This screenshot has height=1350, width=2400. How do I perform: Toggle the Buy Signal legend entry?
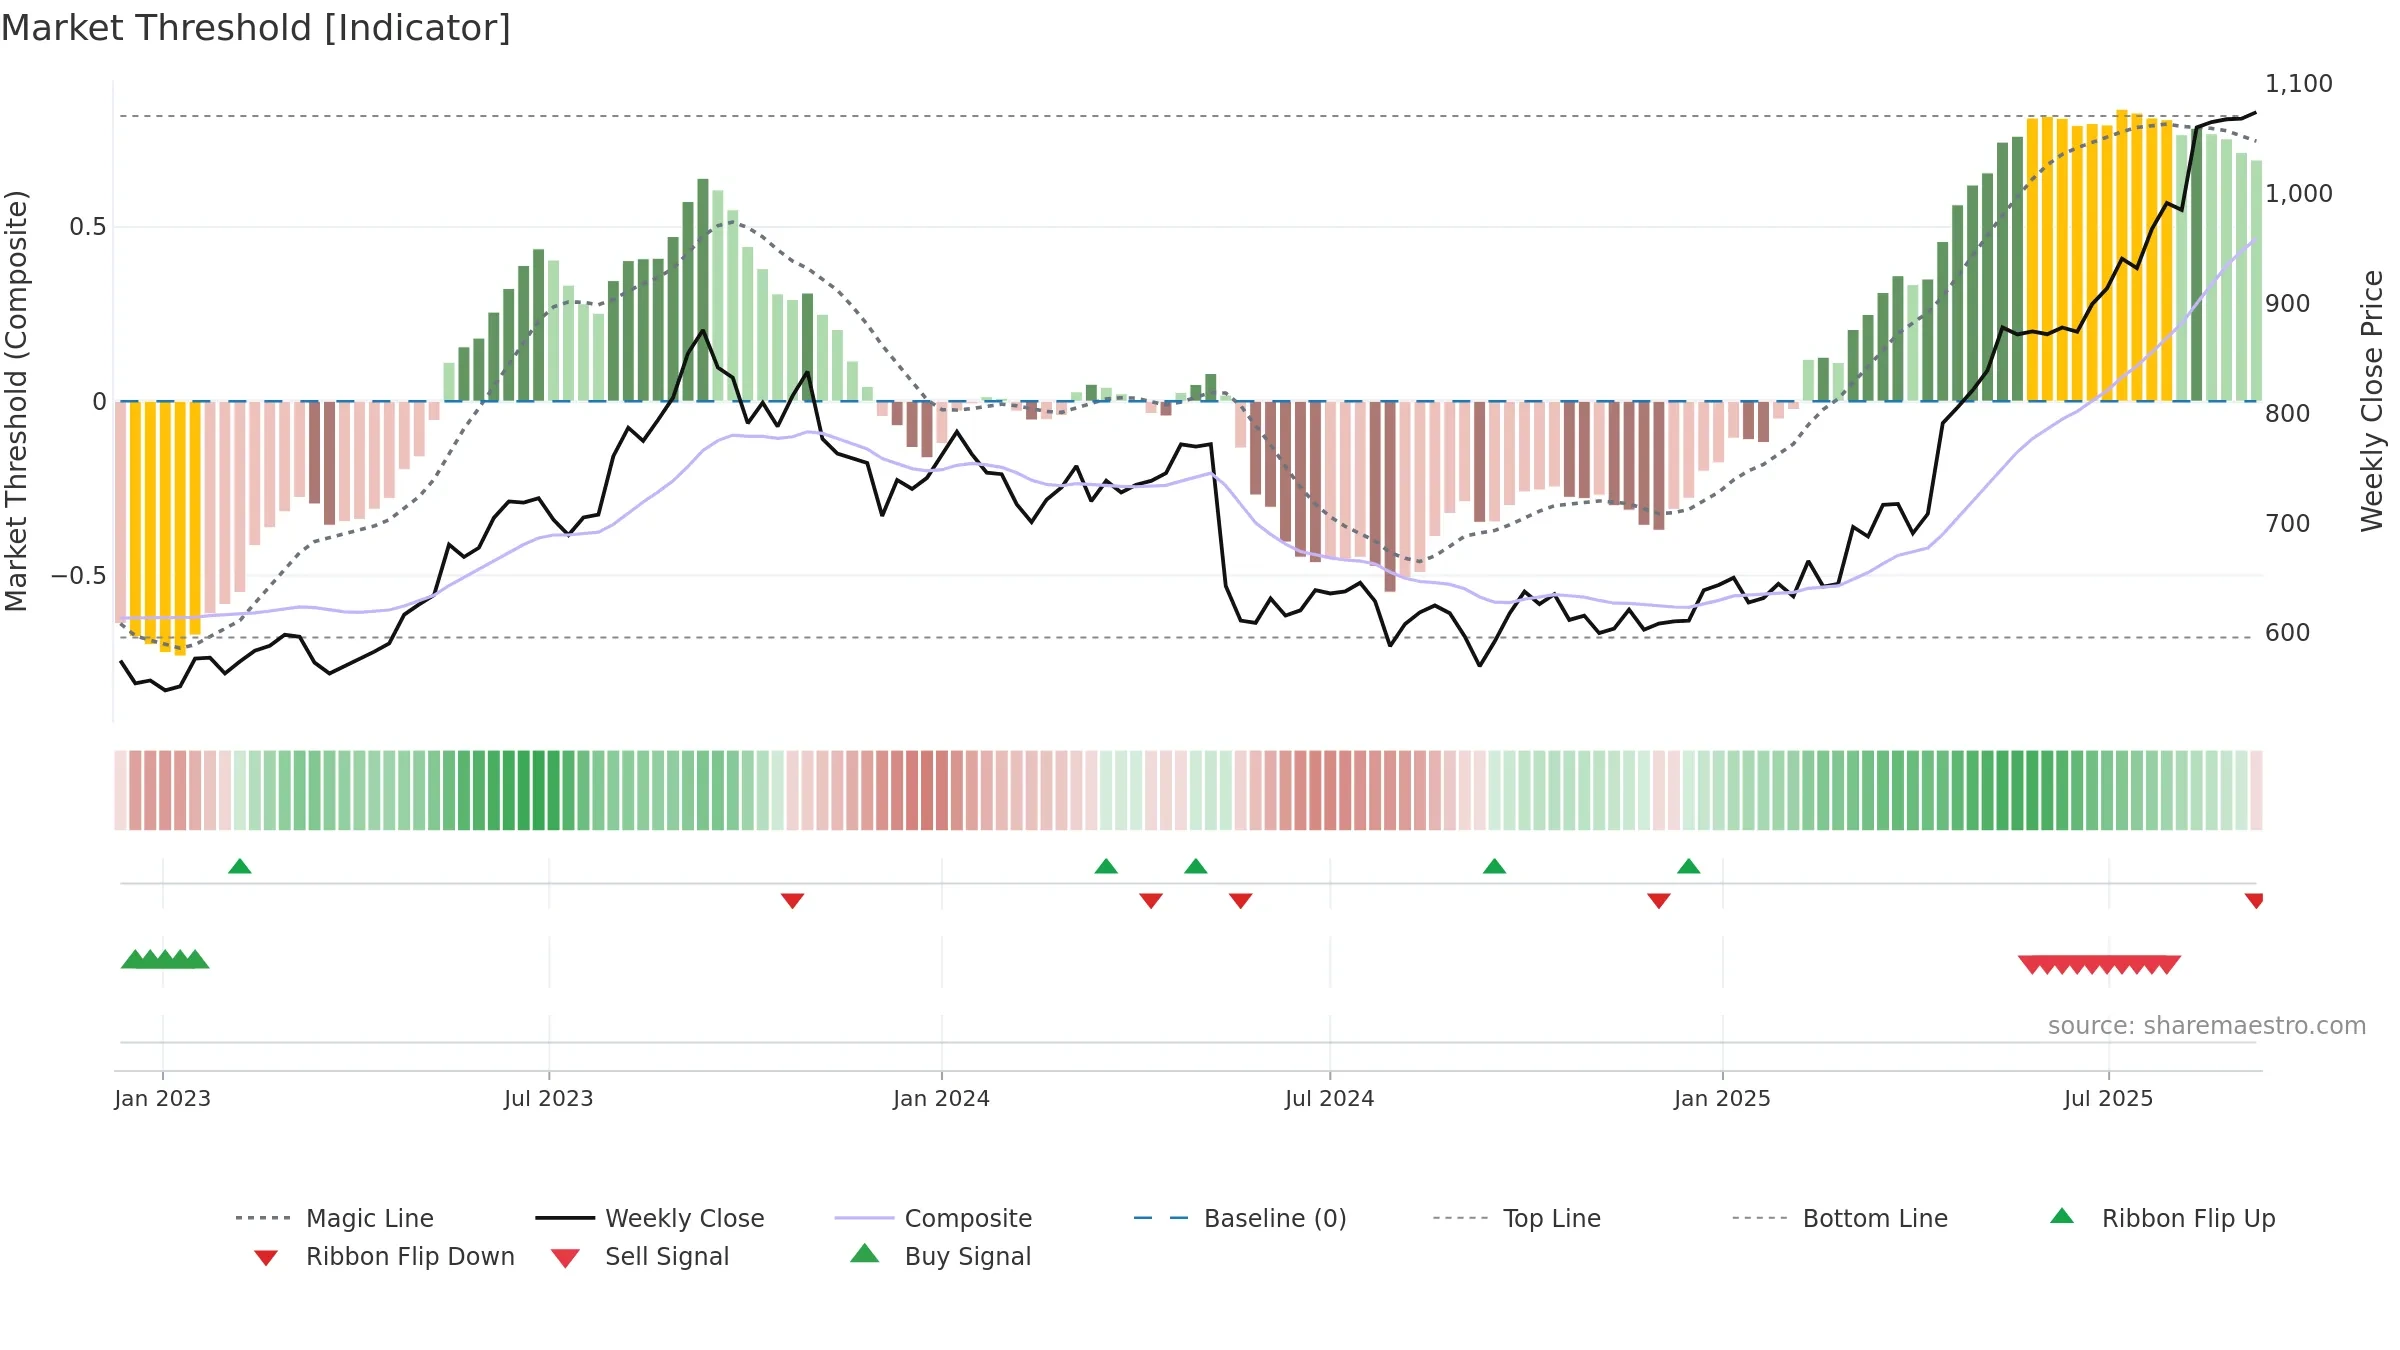(940, 1256)
